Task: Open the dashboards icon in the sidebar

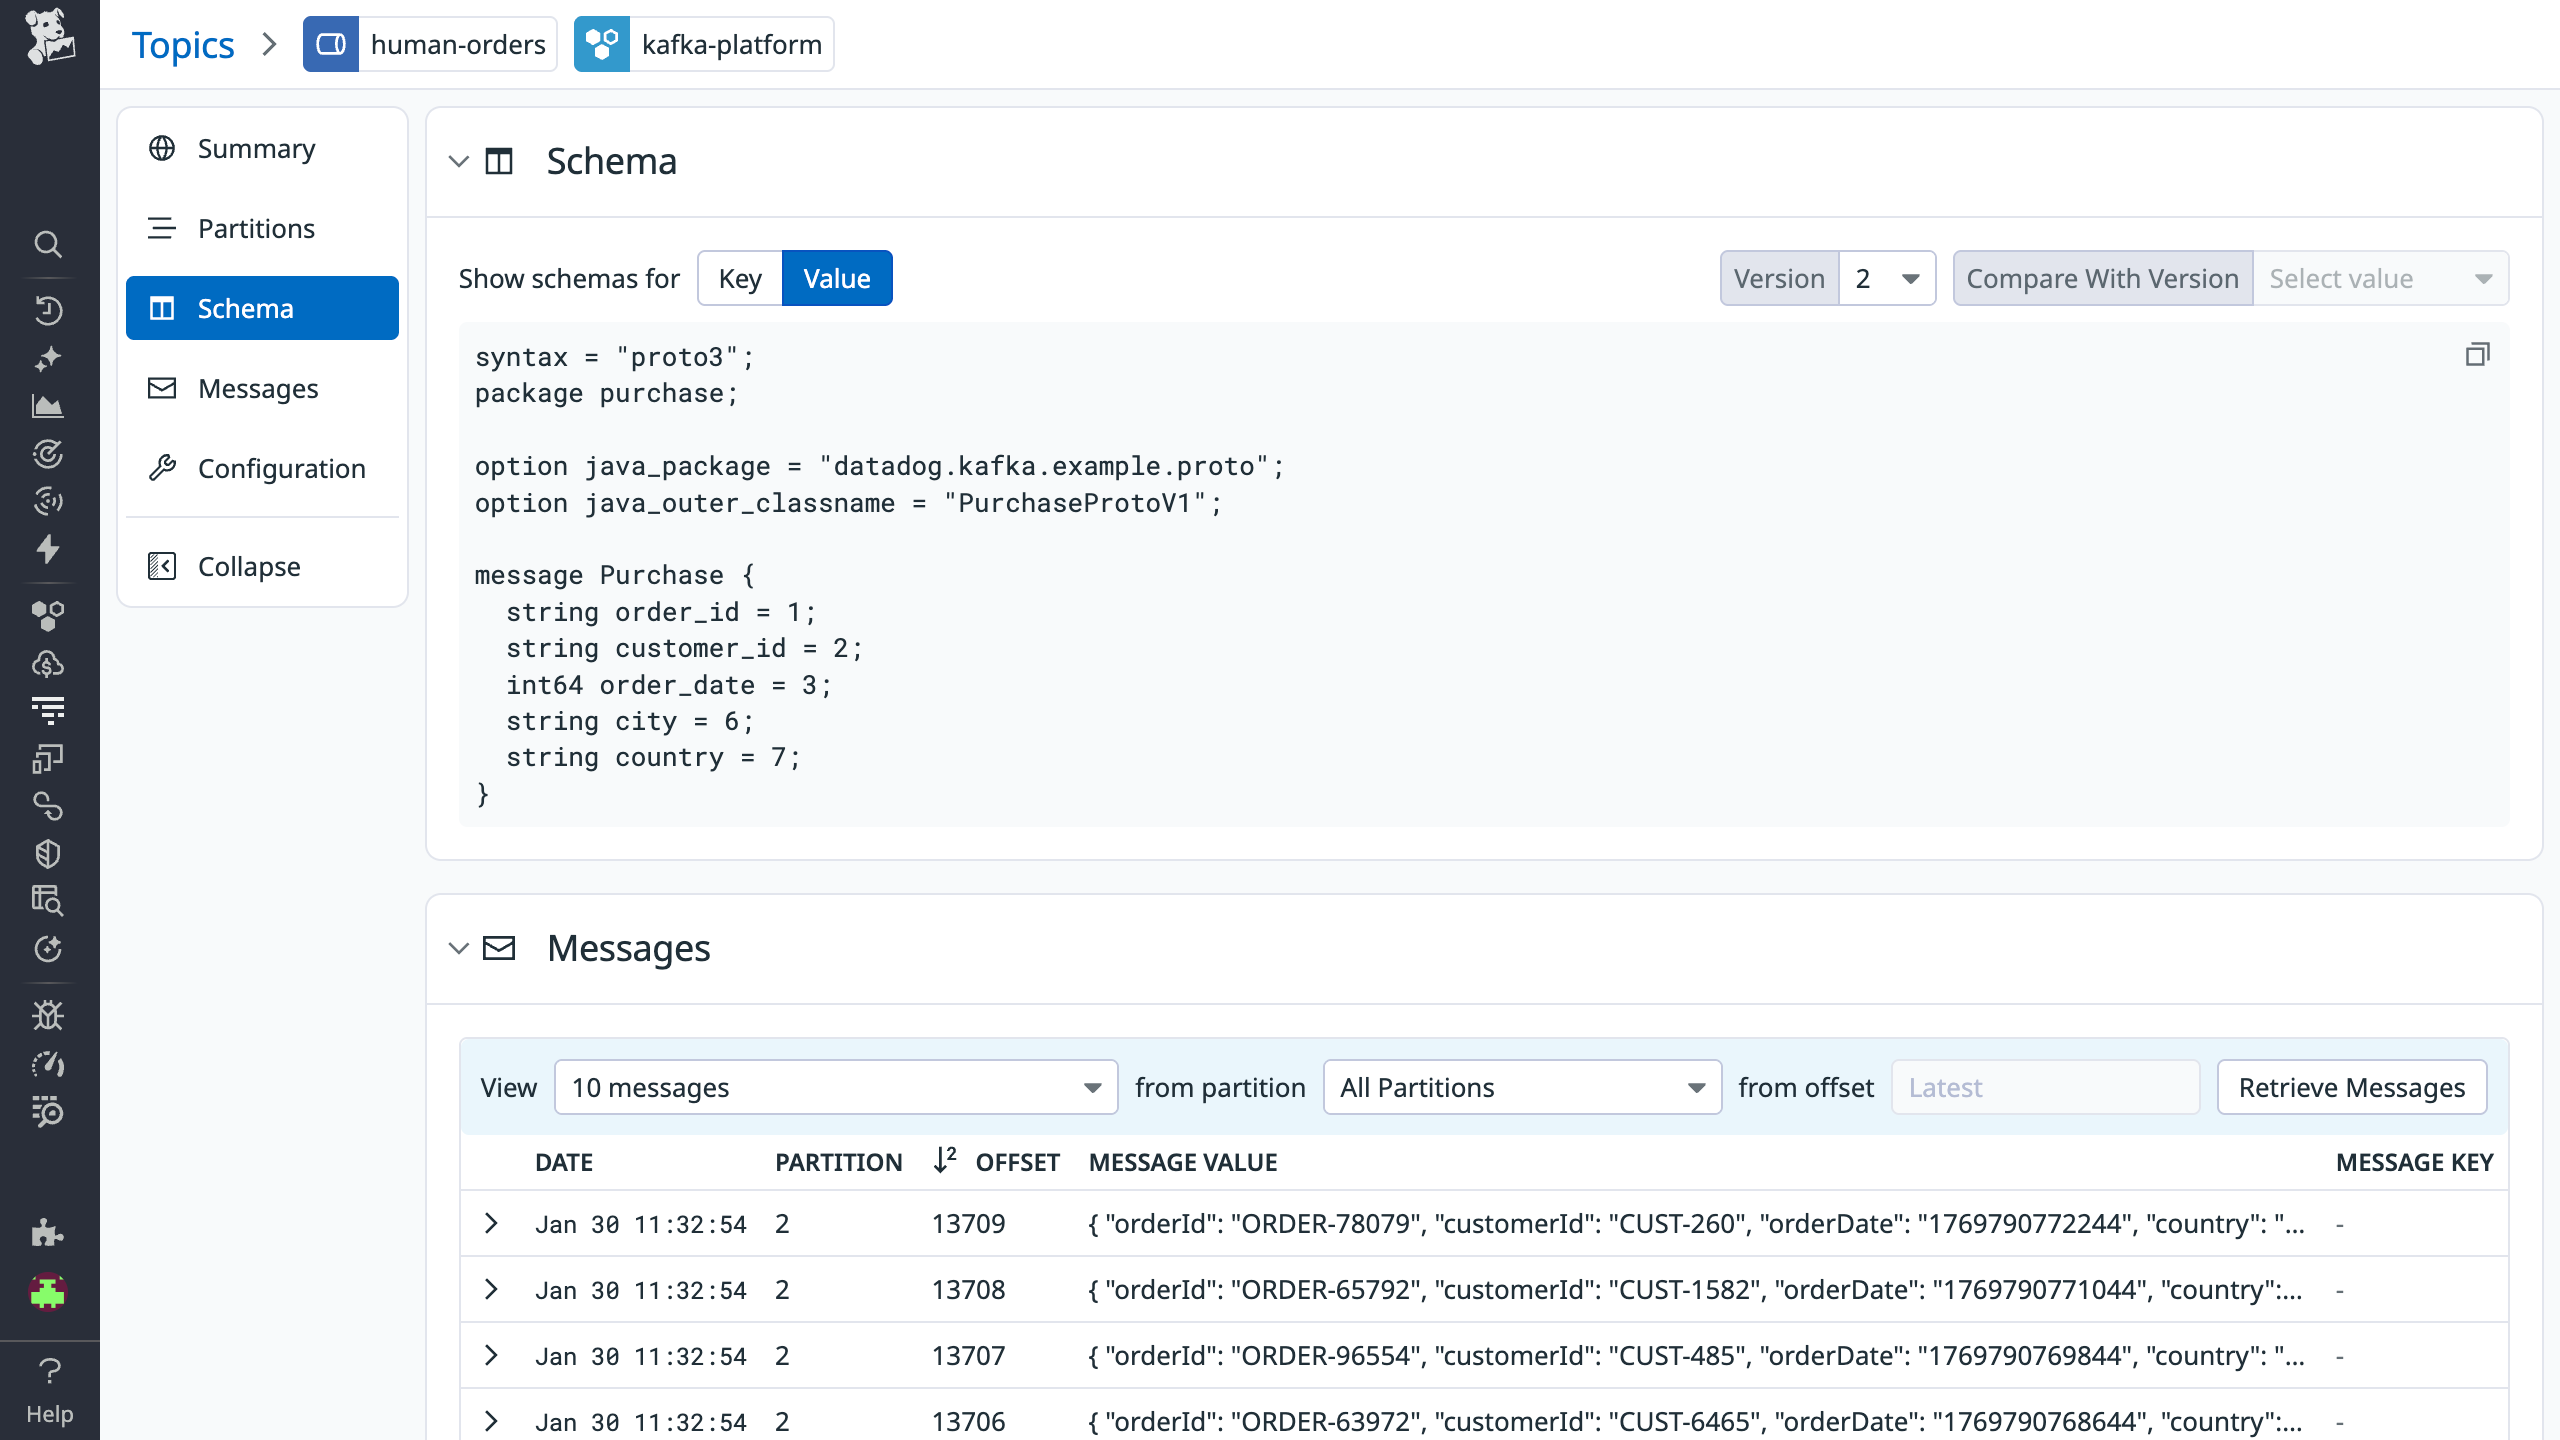Action: (48, 407)
